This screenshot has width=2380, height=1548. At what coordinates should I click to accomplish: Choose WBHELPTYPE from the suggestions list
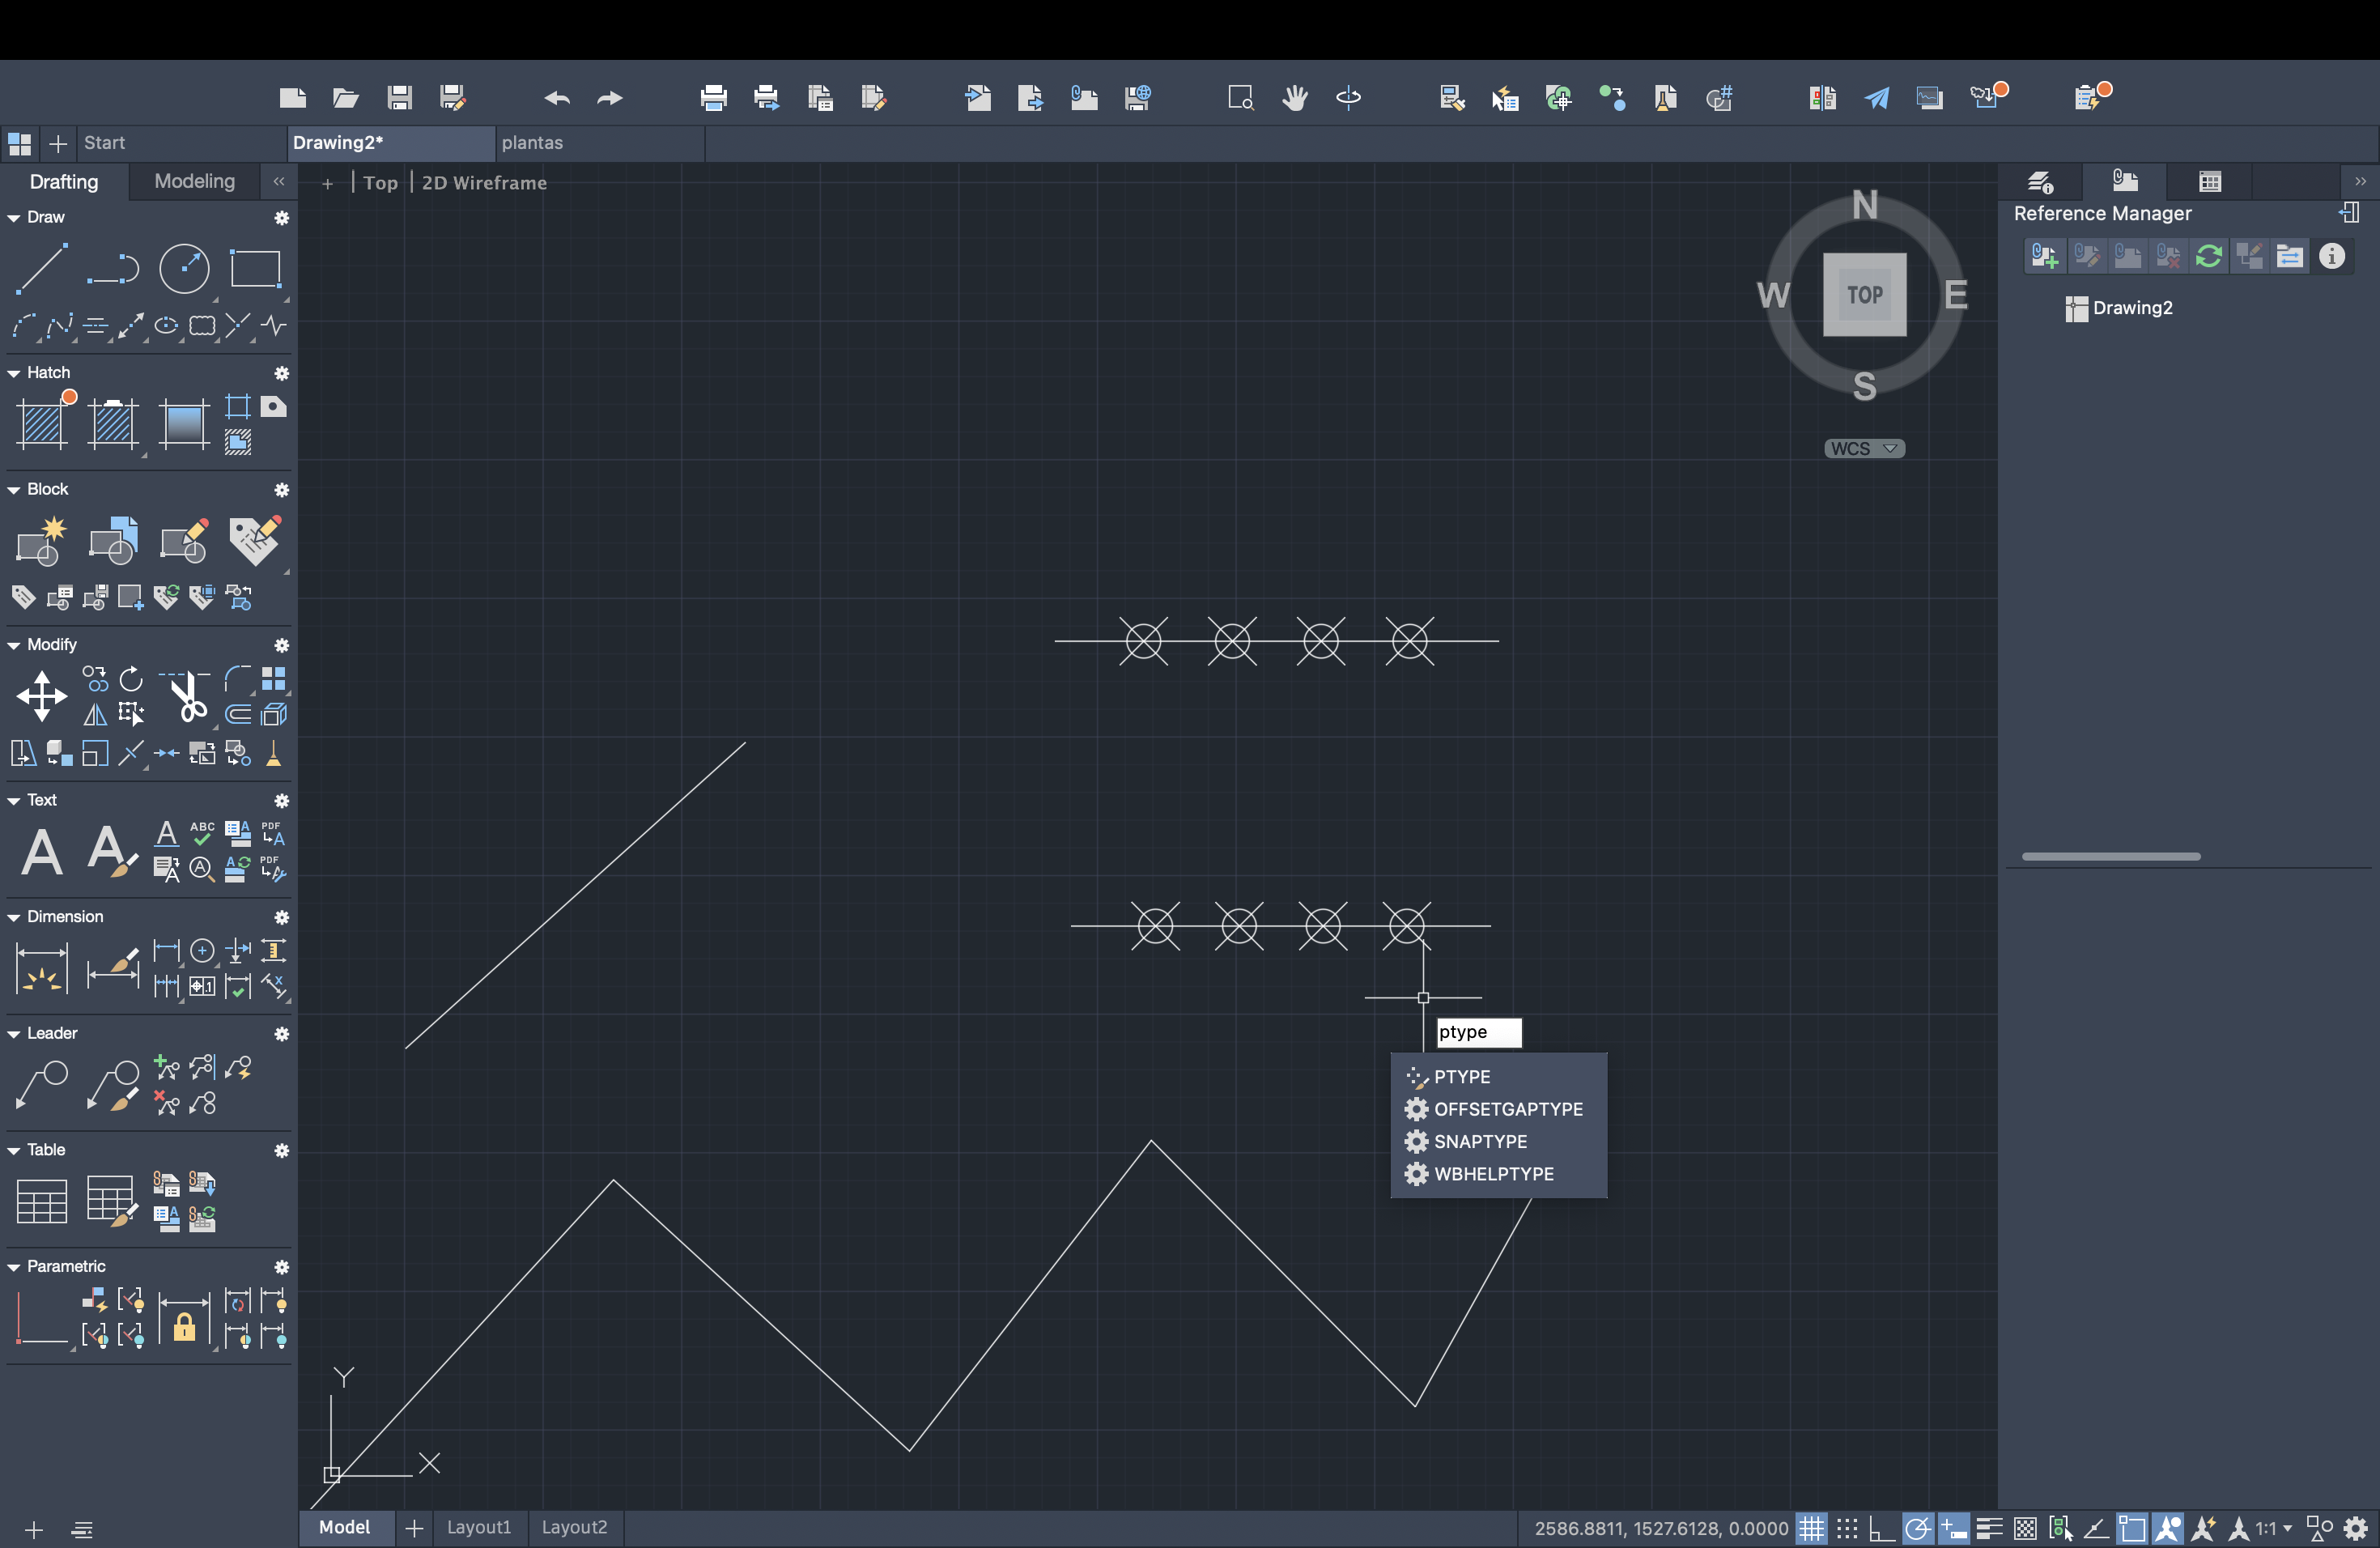1498,1174
